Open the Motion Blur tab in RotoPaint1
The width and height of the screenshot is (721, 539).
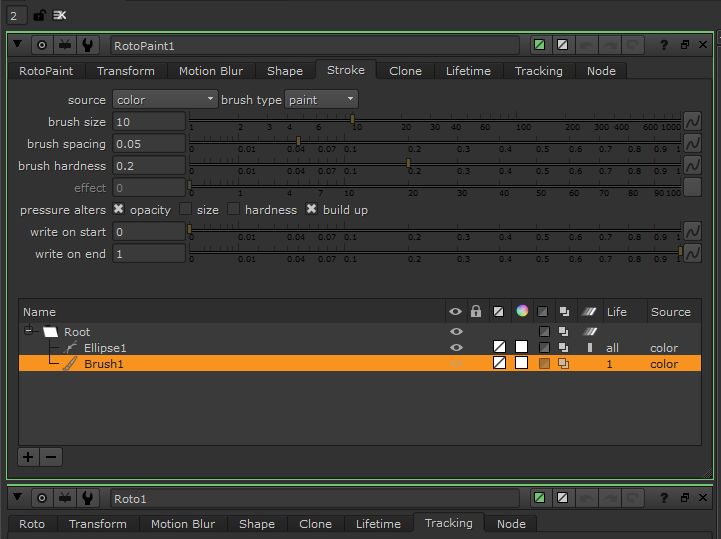pyautogui.click(x=211, y=71)
